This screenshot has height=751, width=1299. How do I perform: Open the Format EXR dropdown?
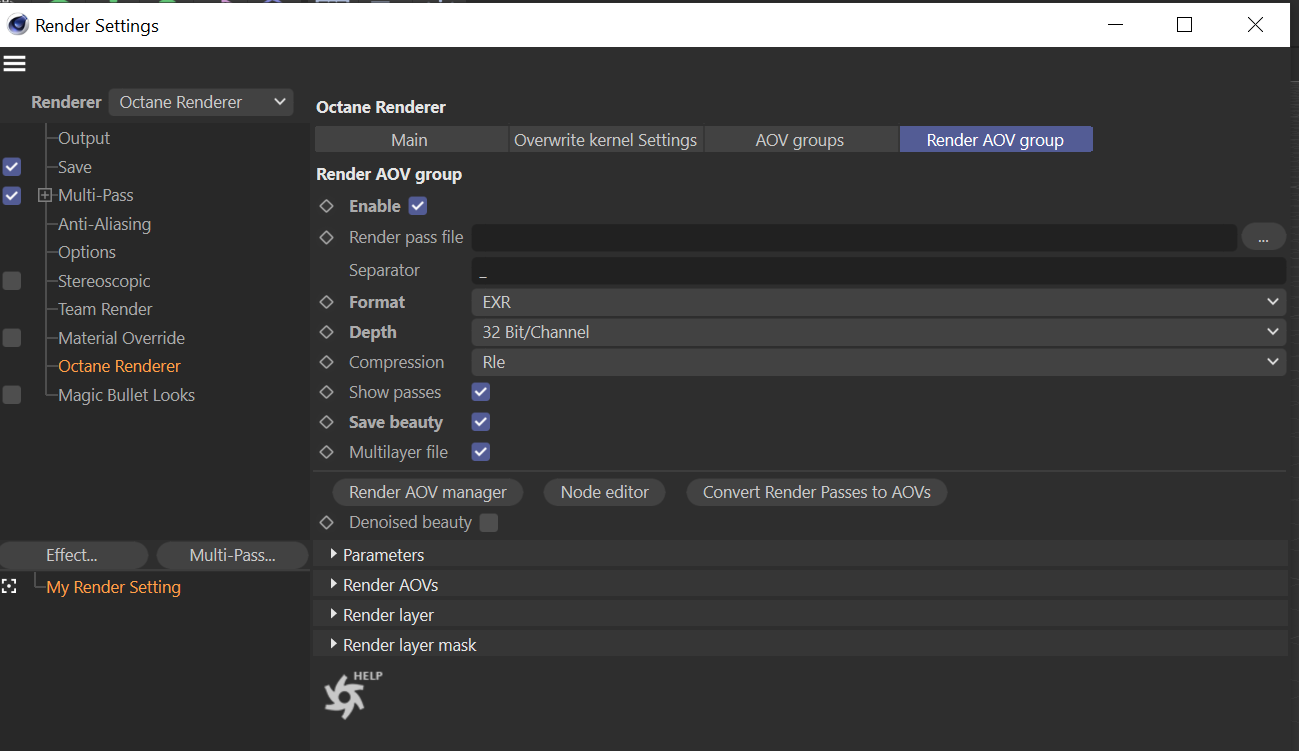877,302
